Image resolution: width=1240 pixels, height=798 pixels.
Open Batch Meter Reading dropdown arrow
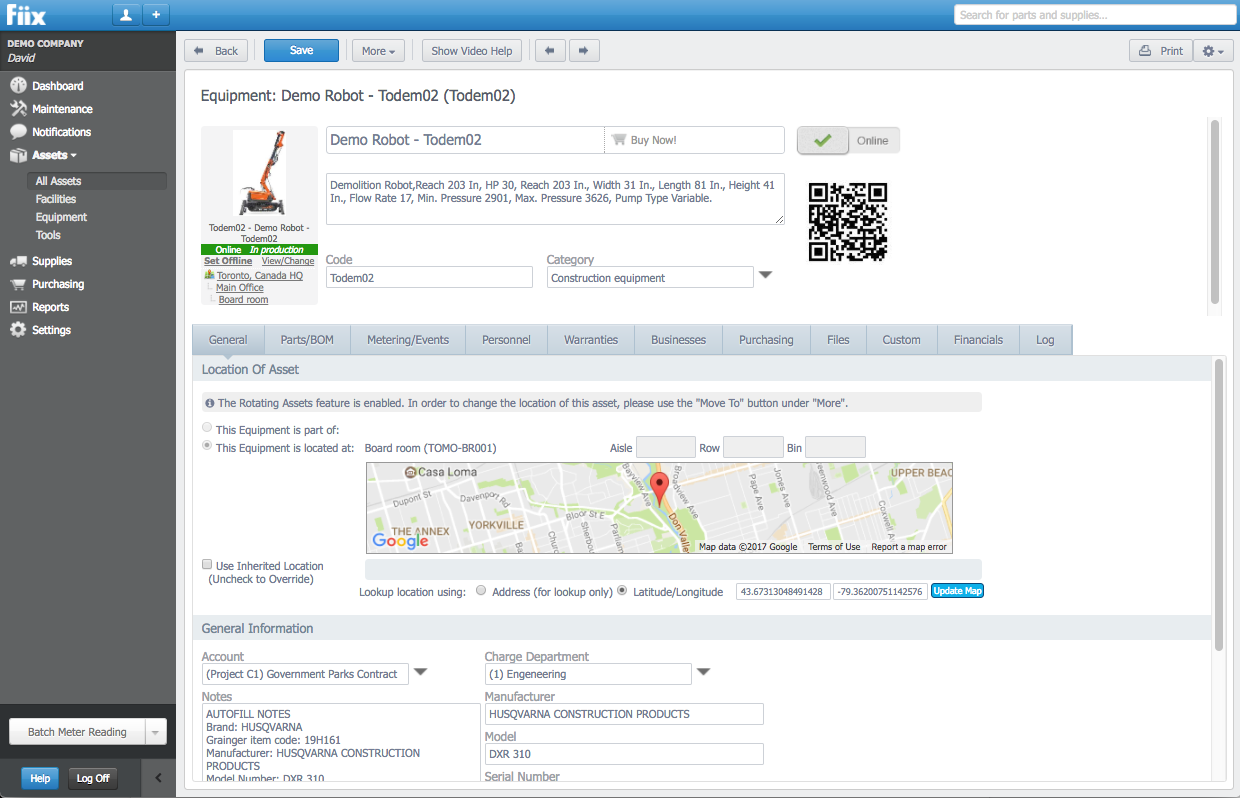pyautogui.click(x=154, y=732)
